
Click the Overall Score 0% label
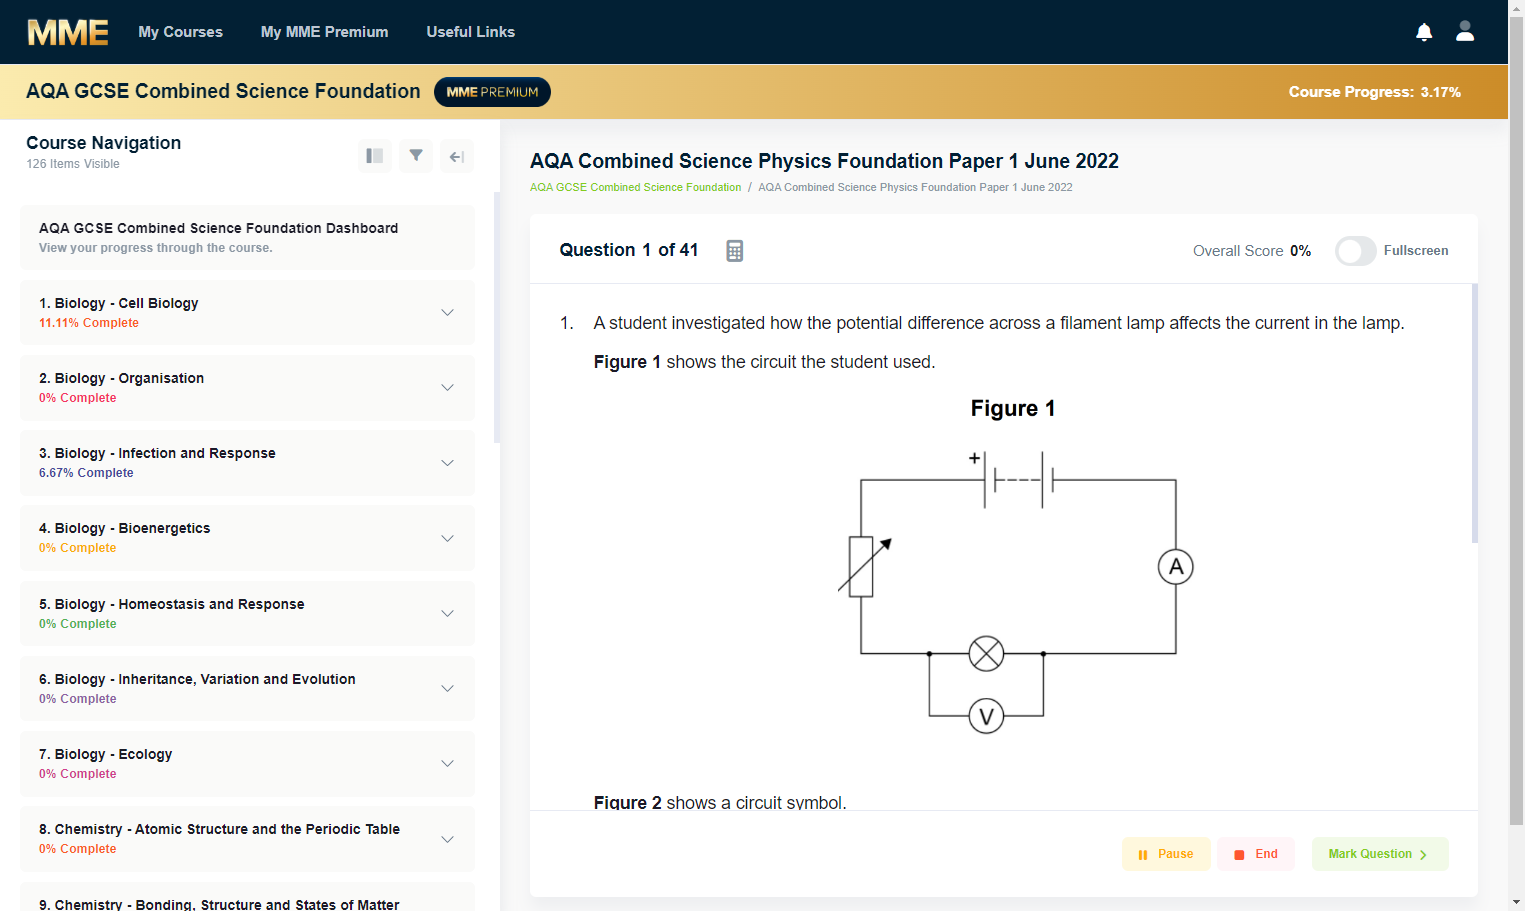1251,251
